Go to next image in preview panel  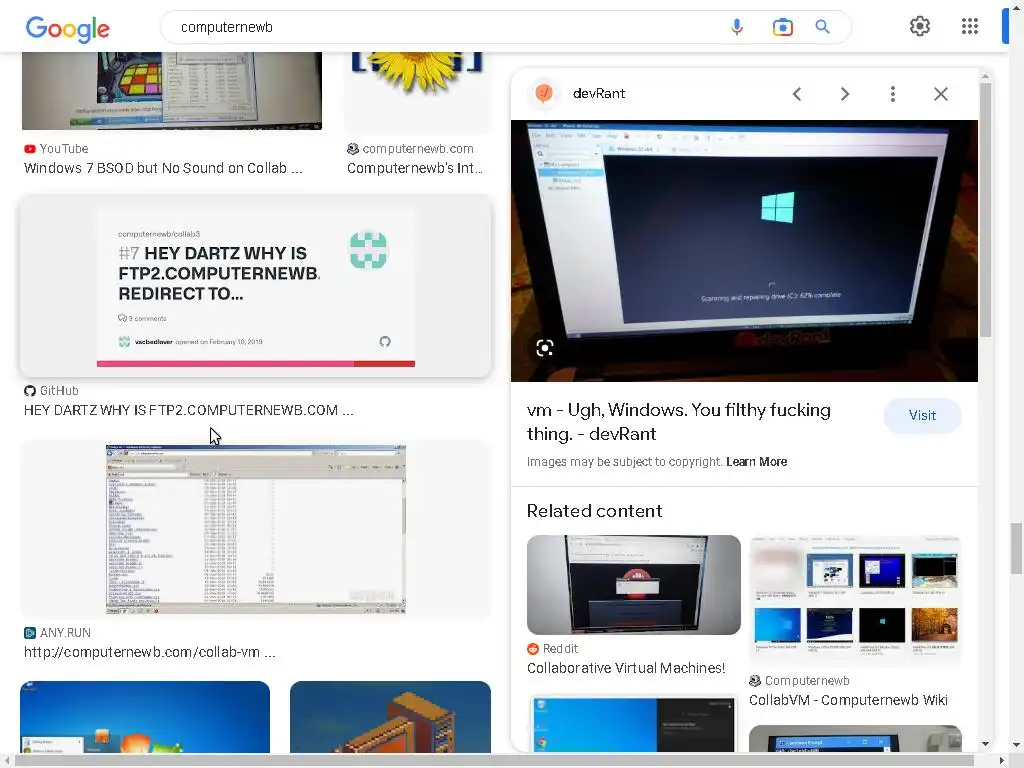844,94
